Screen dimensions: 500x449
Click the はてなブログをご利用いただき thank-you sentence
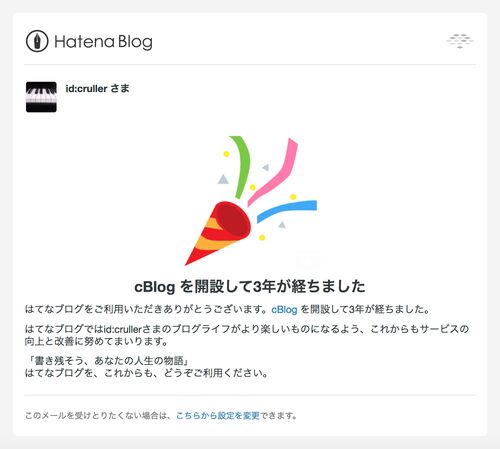[146, 309]
